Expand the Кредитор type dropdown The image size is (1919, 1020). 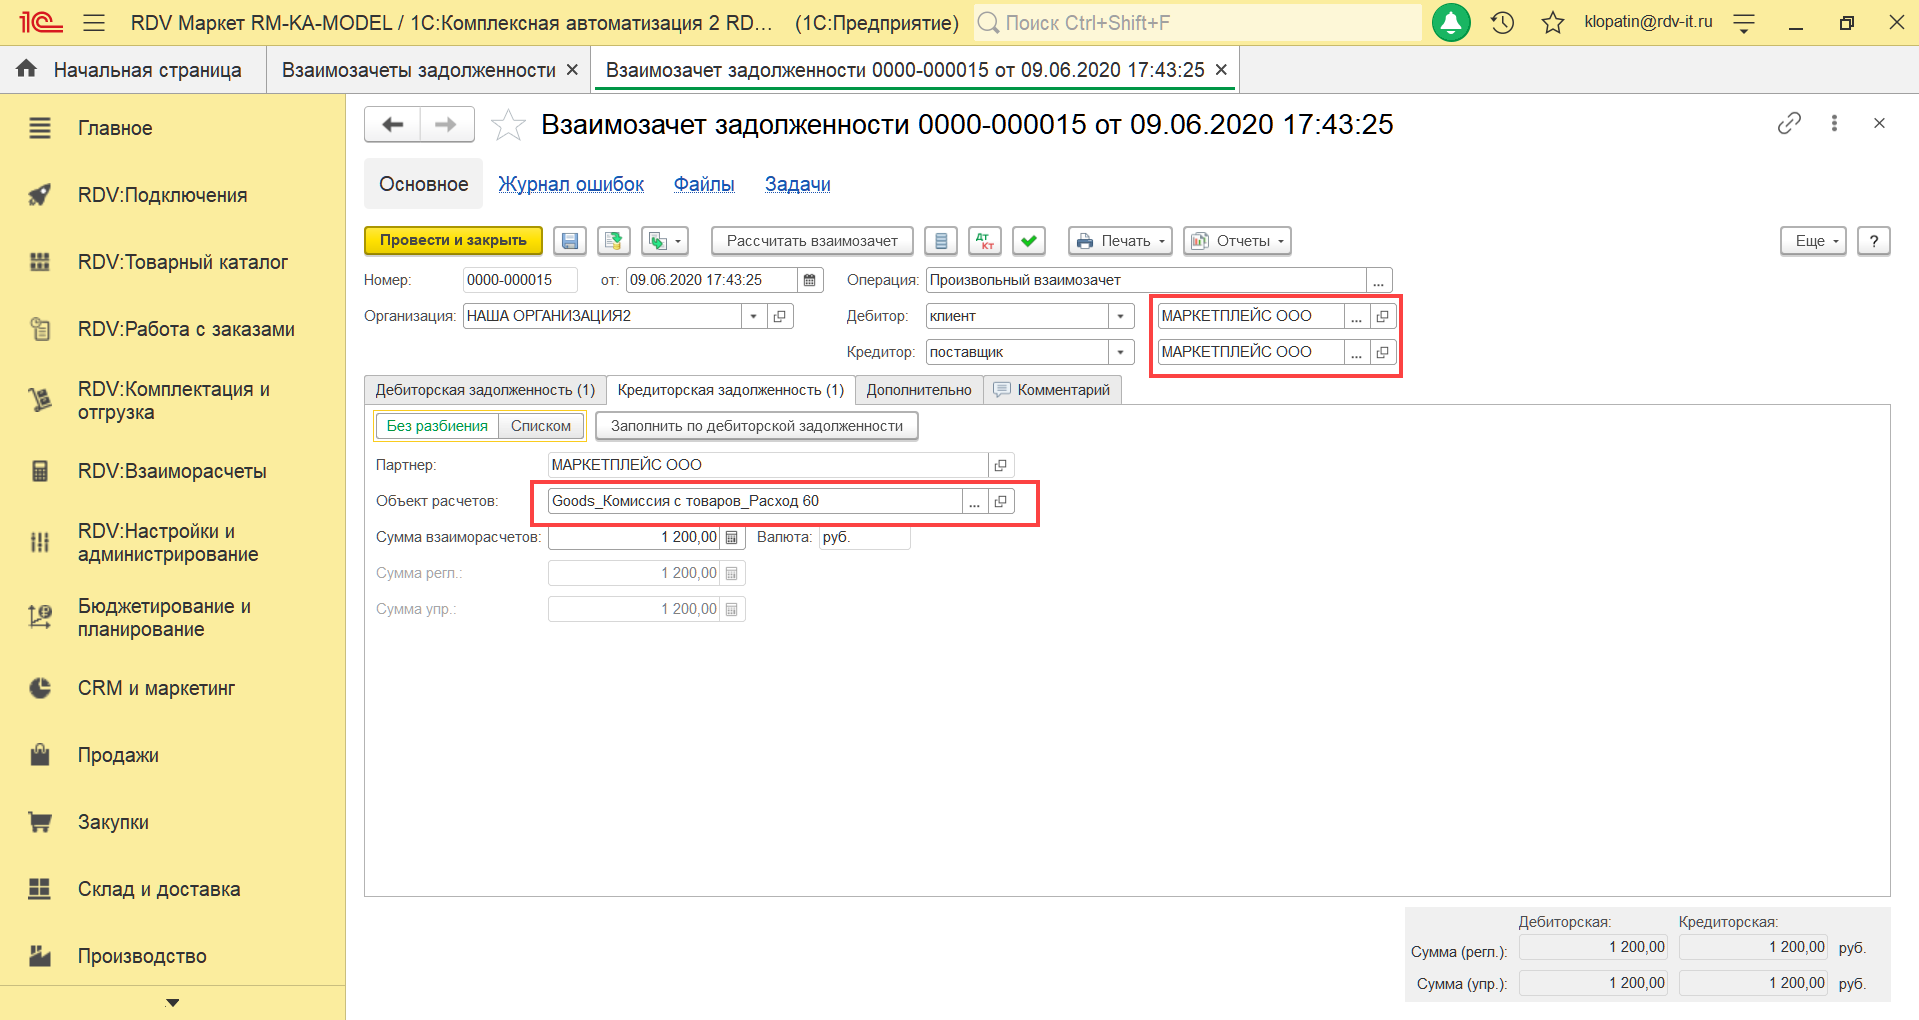1121,352
